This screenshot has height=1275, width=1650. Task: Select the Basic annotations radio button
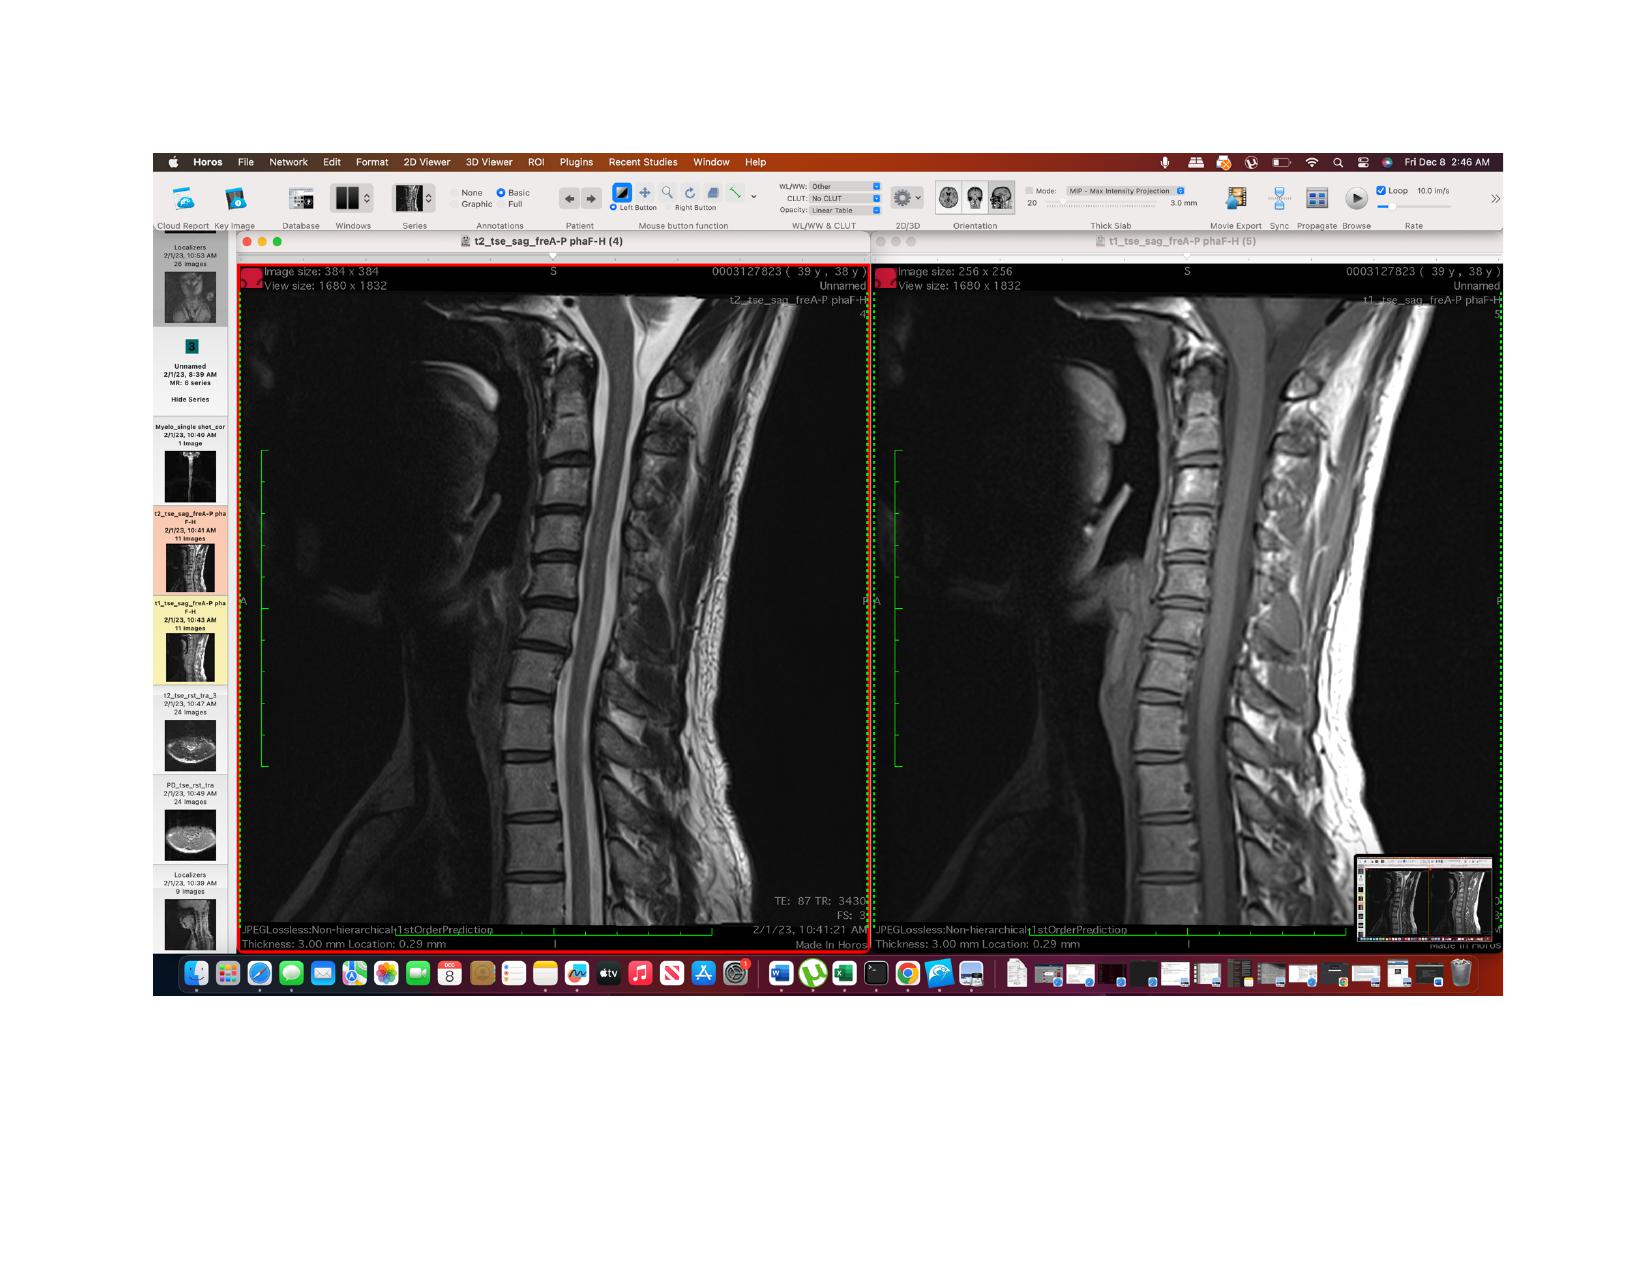coord(501,193)
